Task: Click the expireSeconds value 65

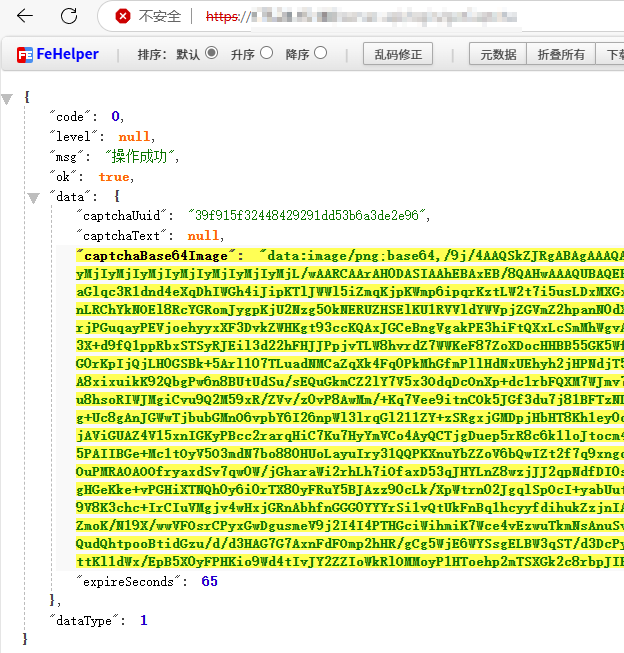Action: click(210, 581)
